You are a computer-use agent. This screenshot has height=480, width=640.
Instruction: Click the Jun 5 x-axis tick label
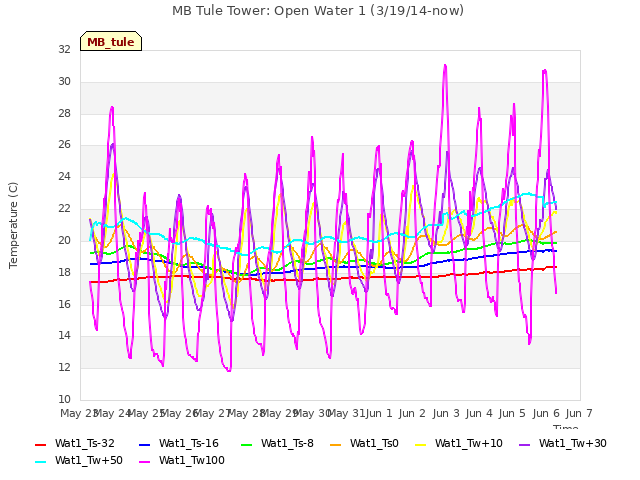512,413
